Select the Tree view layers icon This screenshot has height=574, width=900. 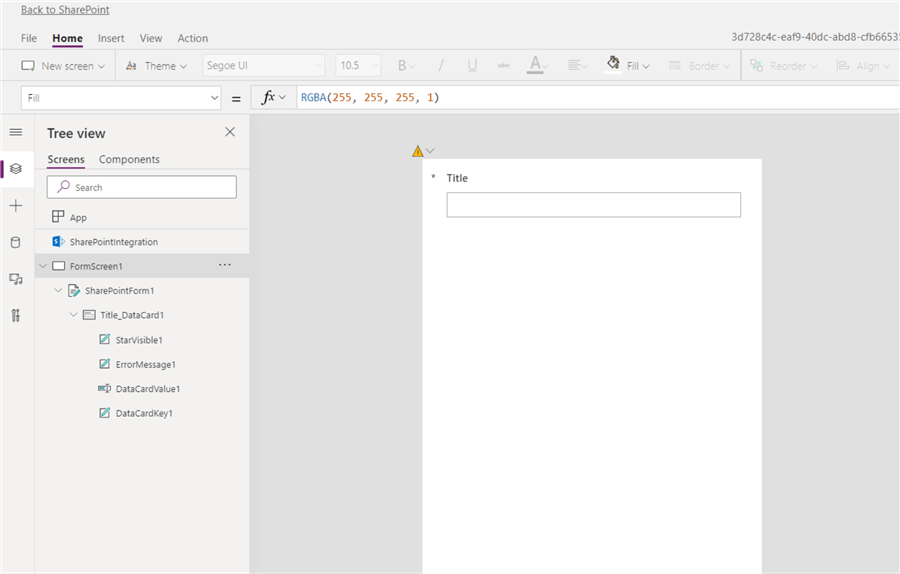click(x=16, y=169)
